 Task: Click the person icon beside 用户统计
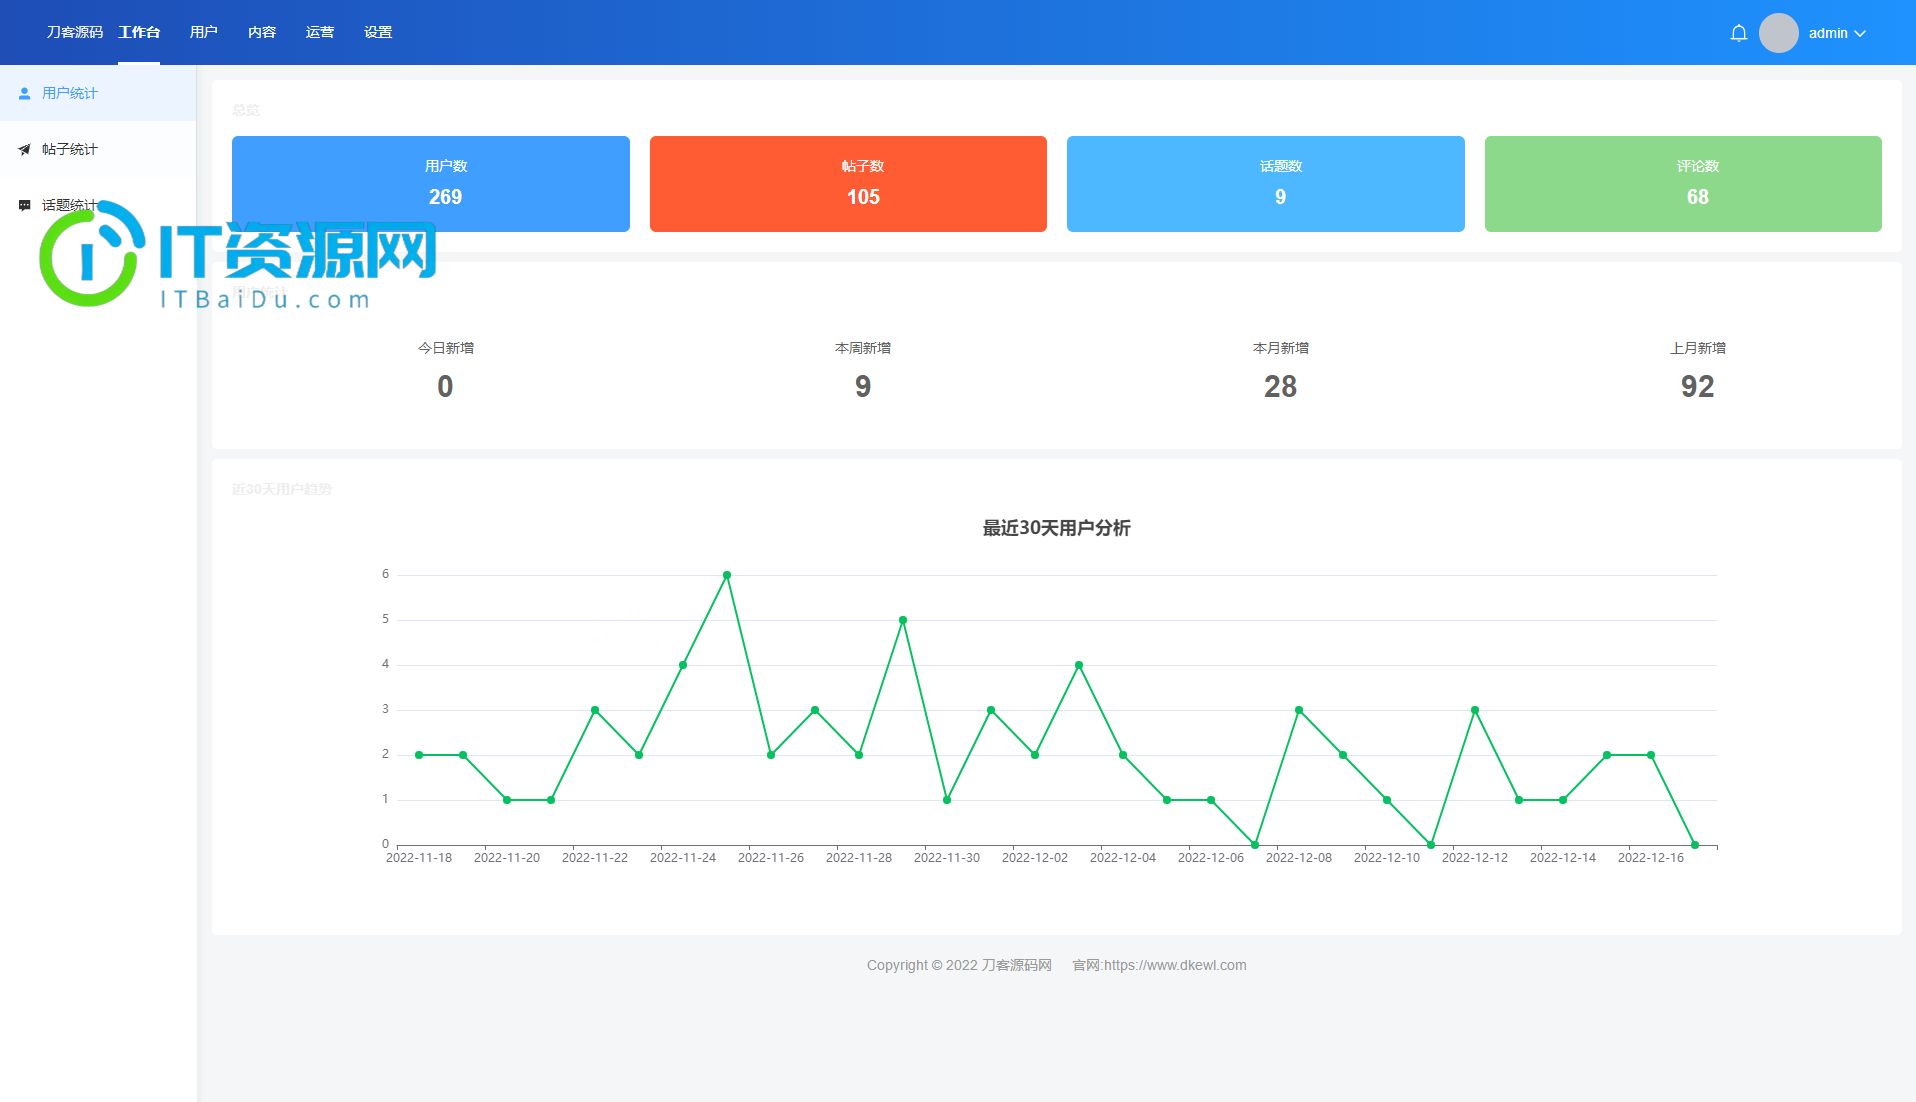(x=24, y=93)
